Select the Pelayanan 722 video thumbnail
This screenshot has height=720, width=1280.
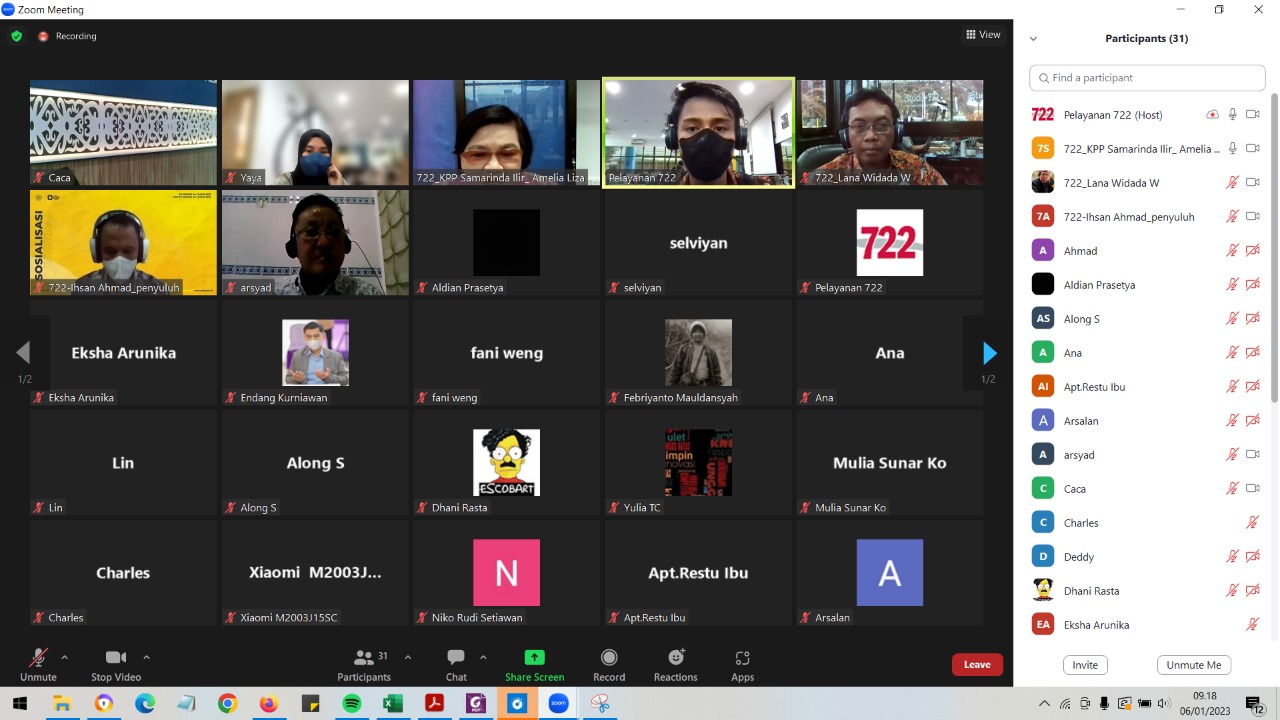click(x=698, y=133)
